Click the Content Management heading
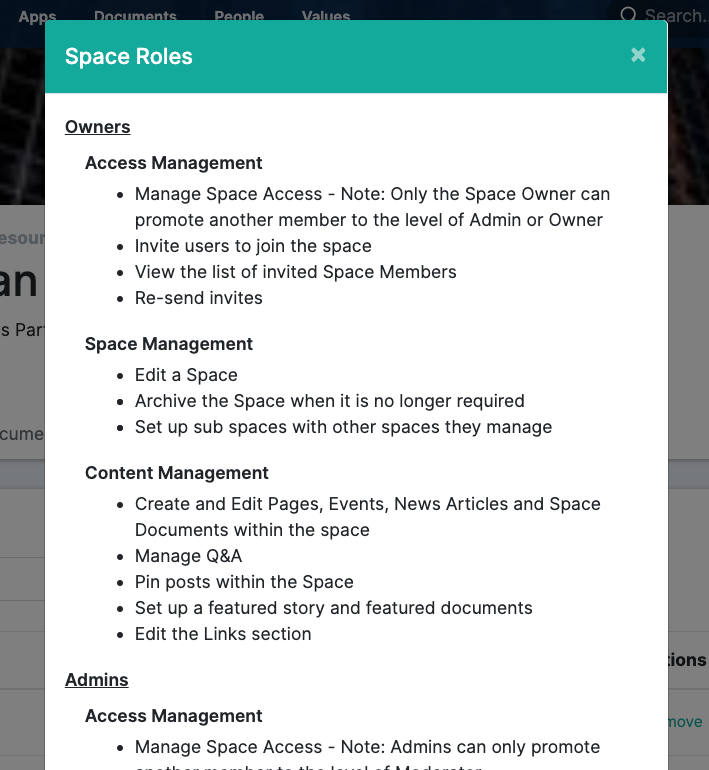 (x=177, y=473)
